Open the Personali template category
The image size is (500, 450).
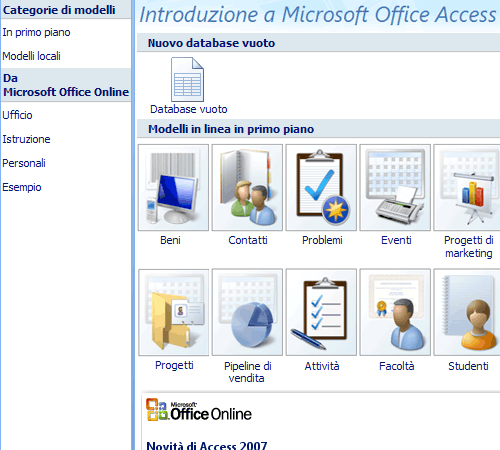click(24, 163)
